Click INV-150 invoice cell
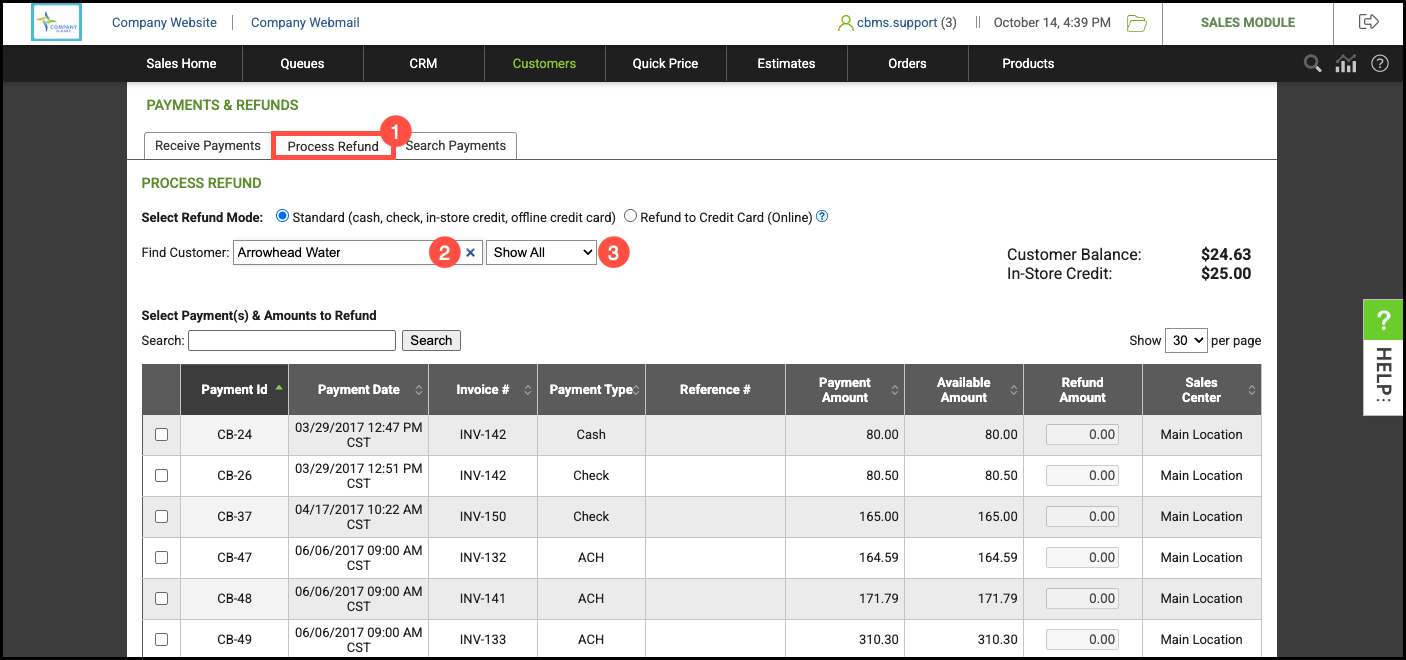This screenshot has height=660, width=1406. click(483, 517)
